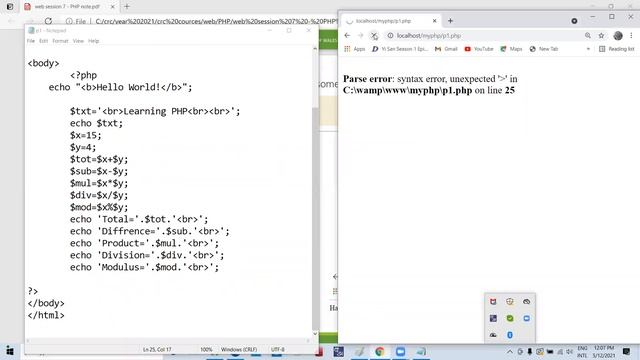This screenshot has width=640, height=360.
Task: Click the green checkmark tray icon
Action: tap(510, 318)
